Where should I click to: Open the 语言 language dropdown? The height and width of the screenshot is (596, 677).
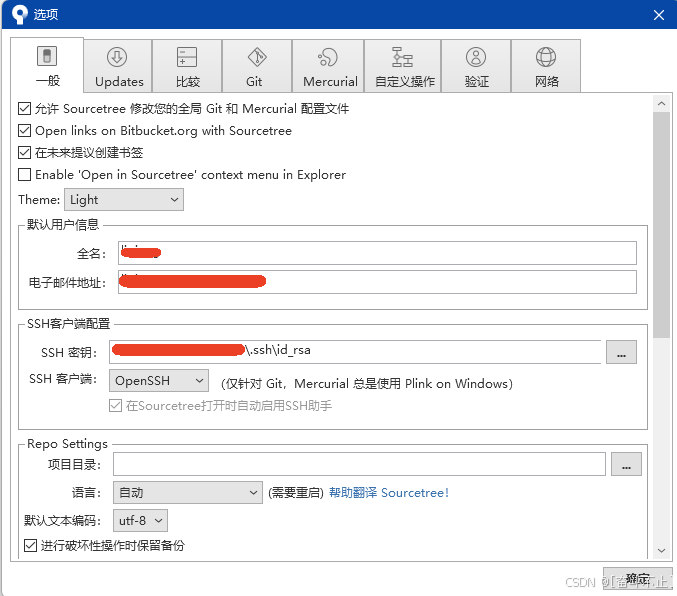tap(188, 492)
